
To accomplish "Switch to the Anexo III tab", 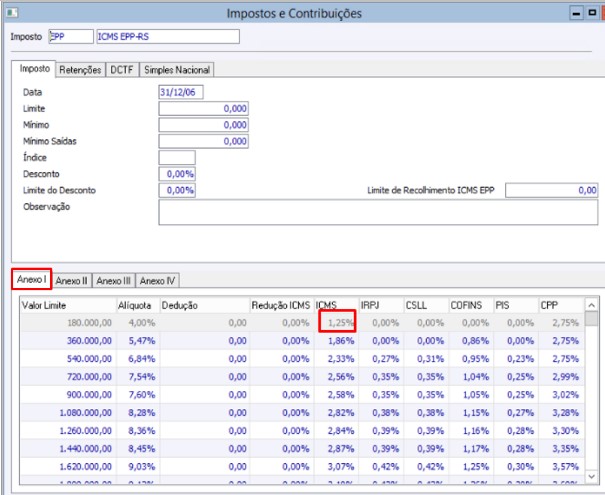I will click(113, 280).
